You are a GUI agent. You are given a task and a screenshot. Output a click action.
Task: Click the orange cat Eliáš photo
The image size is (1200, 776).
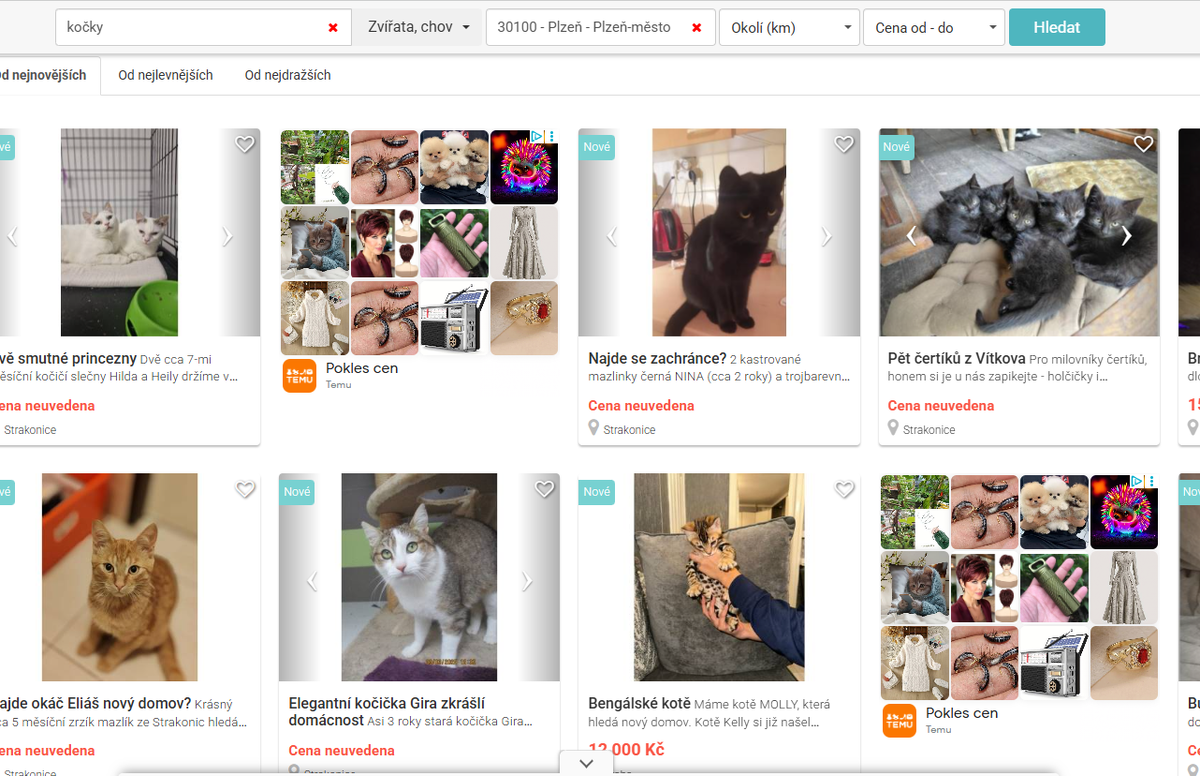(x=119, y=577)
